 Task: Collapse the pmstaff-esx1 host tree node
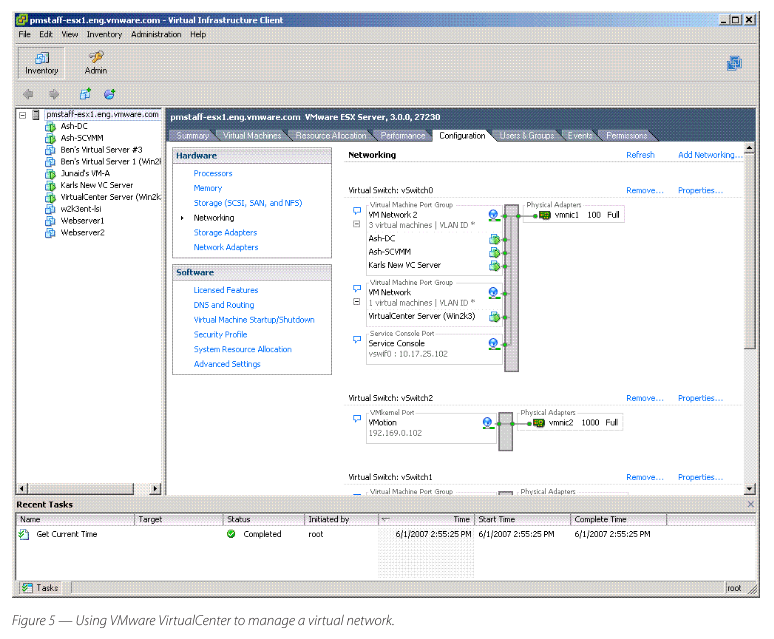click(x=23, y=115)
